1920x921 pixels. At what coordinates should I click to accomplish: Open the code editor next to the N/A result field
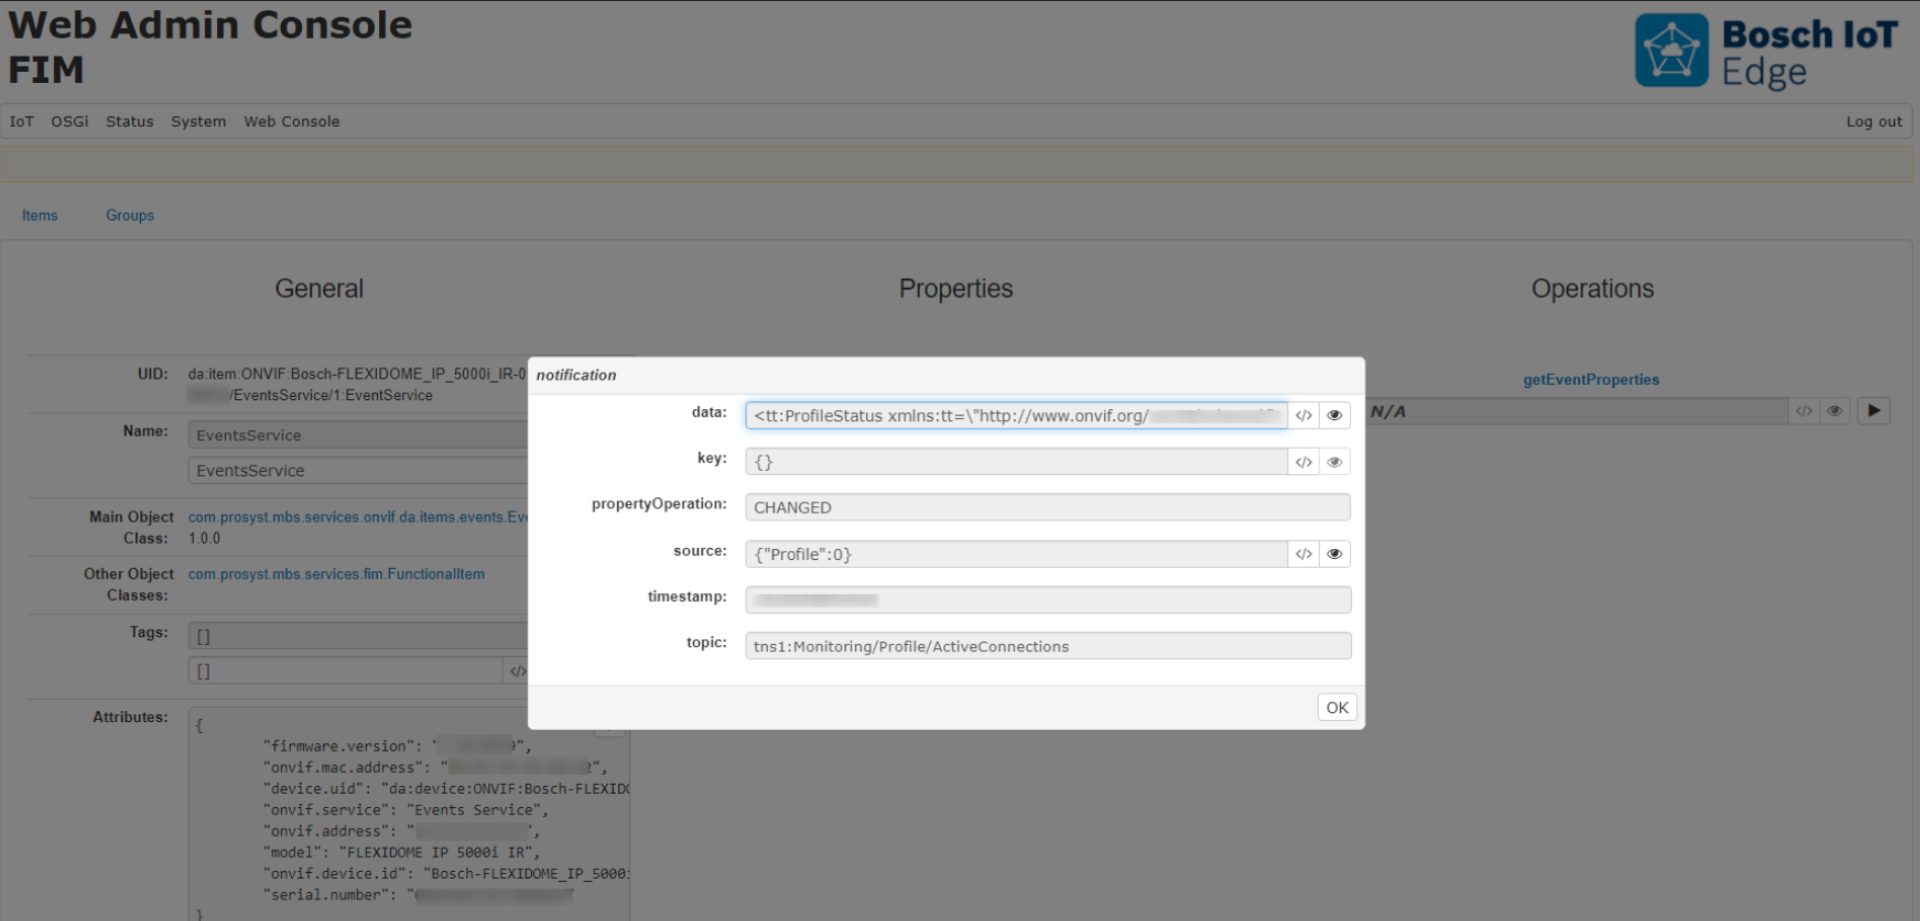(x=1804, y=410)
